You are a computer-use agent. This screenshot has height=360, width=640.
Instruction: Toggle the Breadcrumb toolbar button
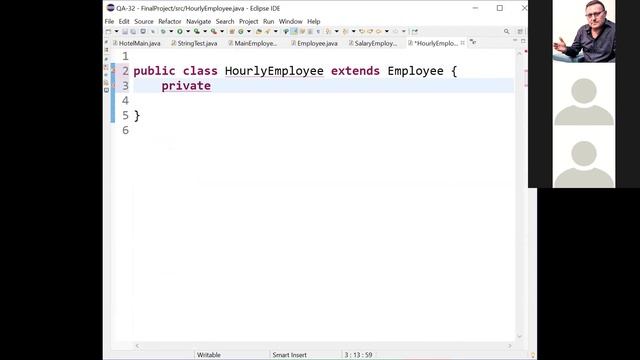point(285,31)
